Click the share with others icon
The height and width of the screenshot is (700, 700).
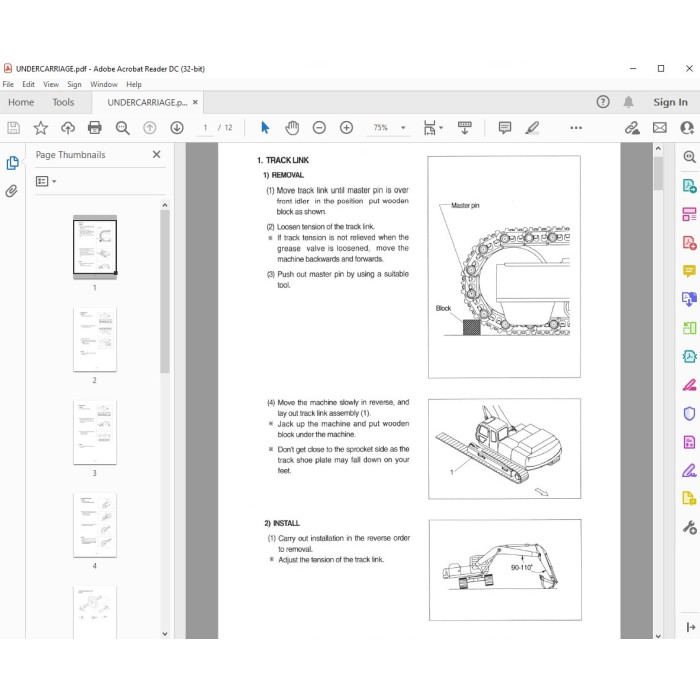pyautogui.click(x=687, y=128)
